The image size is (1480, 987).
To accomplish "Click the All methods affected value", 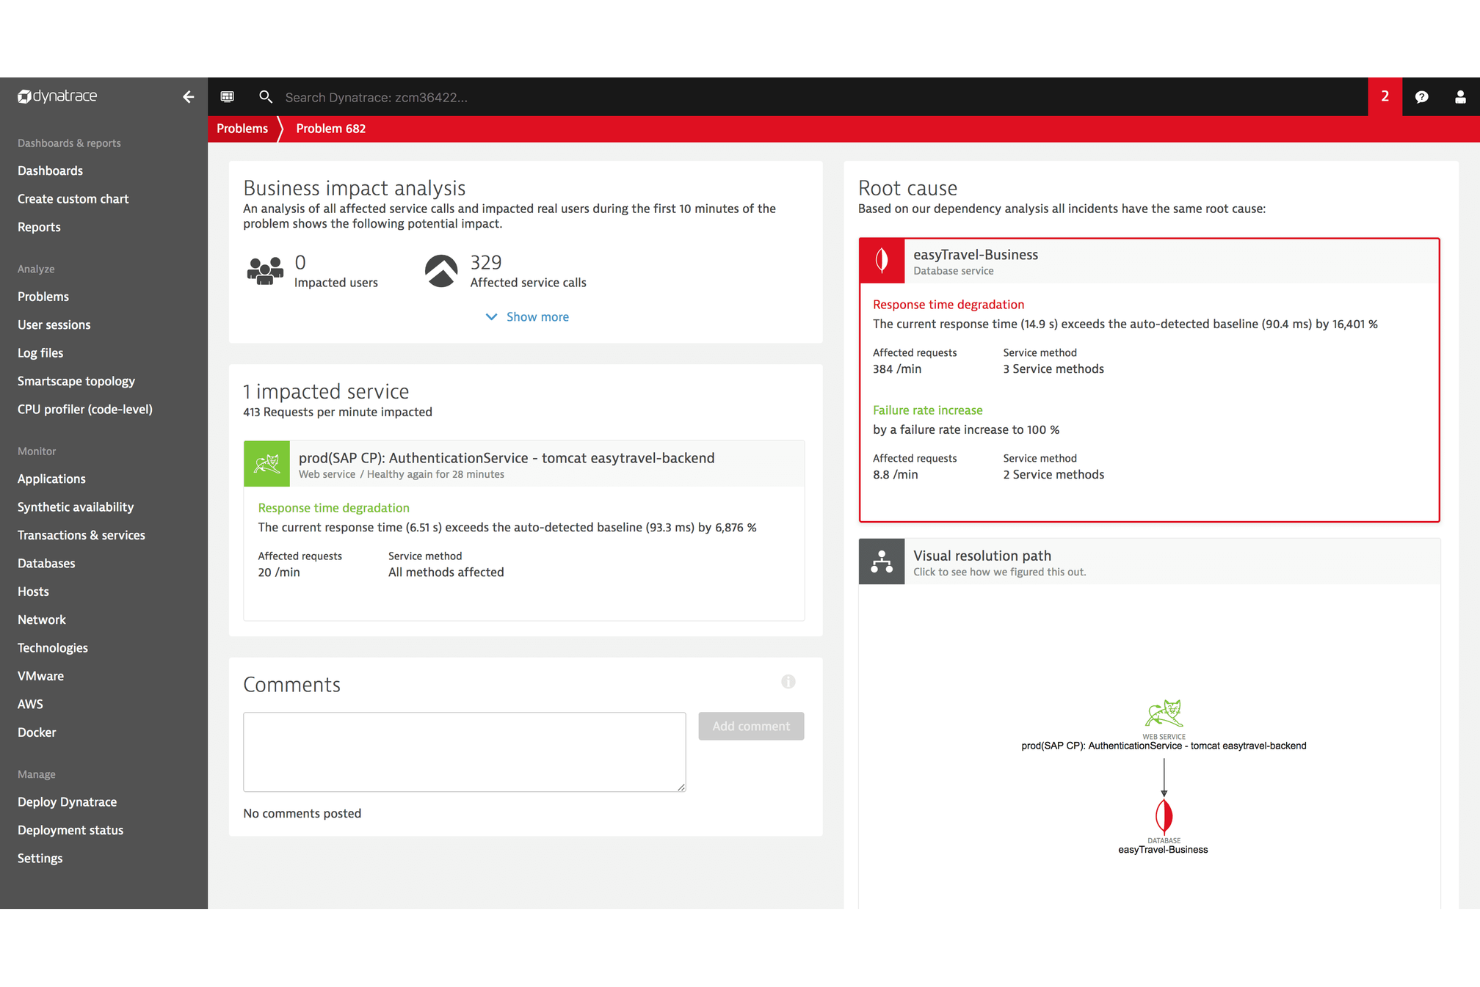I will point(446,572).
